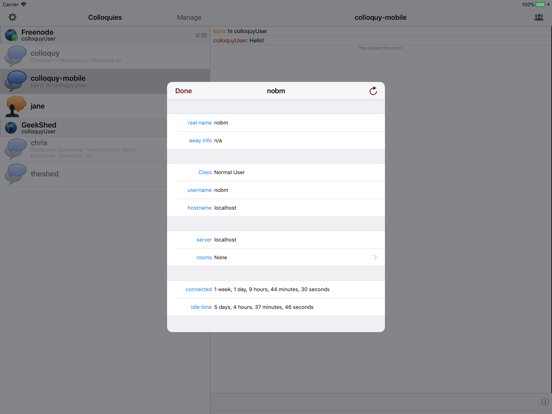Click jane's avatar icon

coord(15,106)
